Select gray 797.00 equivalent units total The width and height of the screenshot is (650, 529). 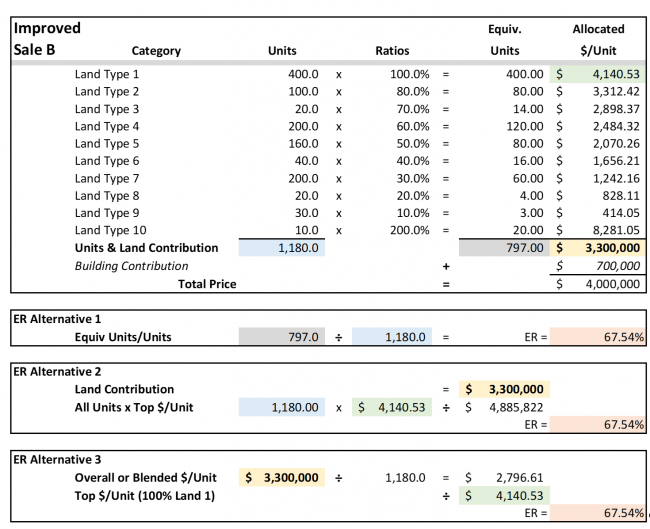pos(503,248)
